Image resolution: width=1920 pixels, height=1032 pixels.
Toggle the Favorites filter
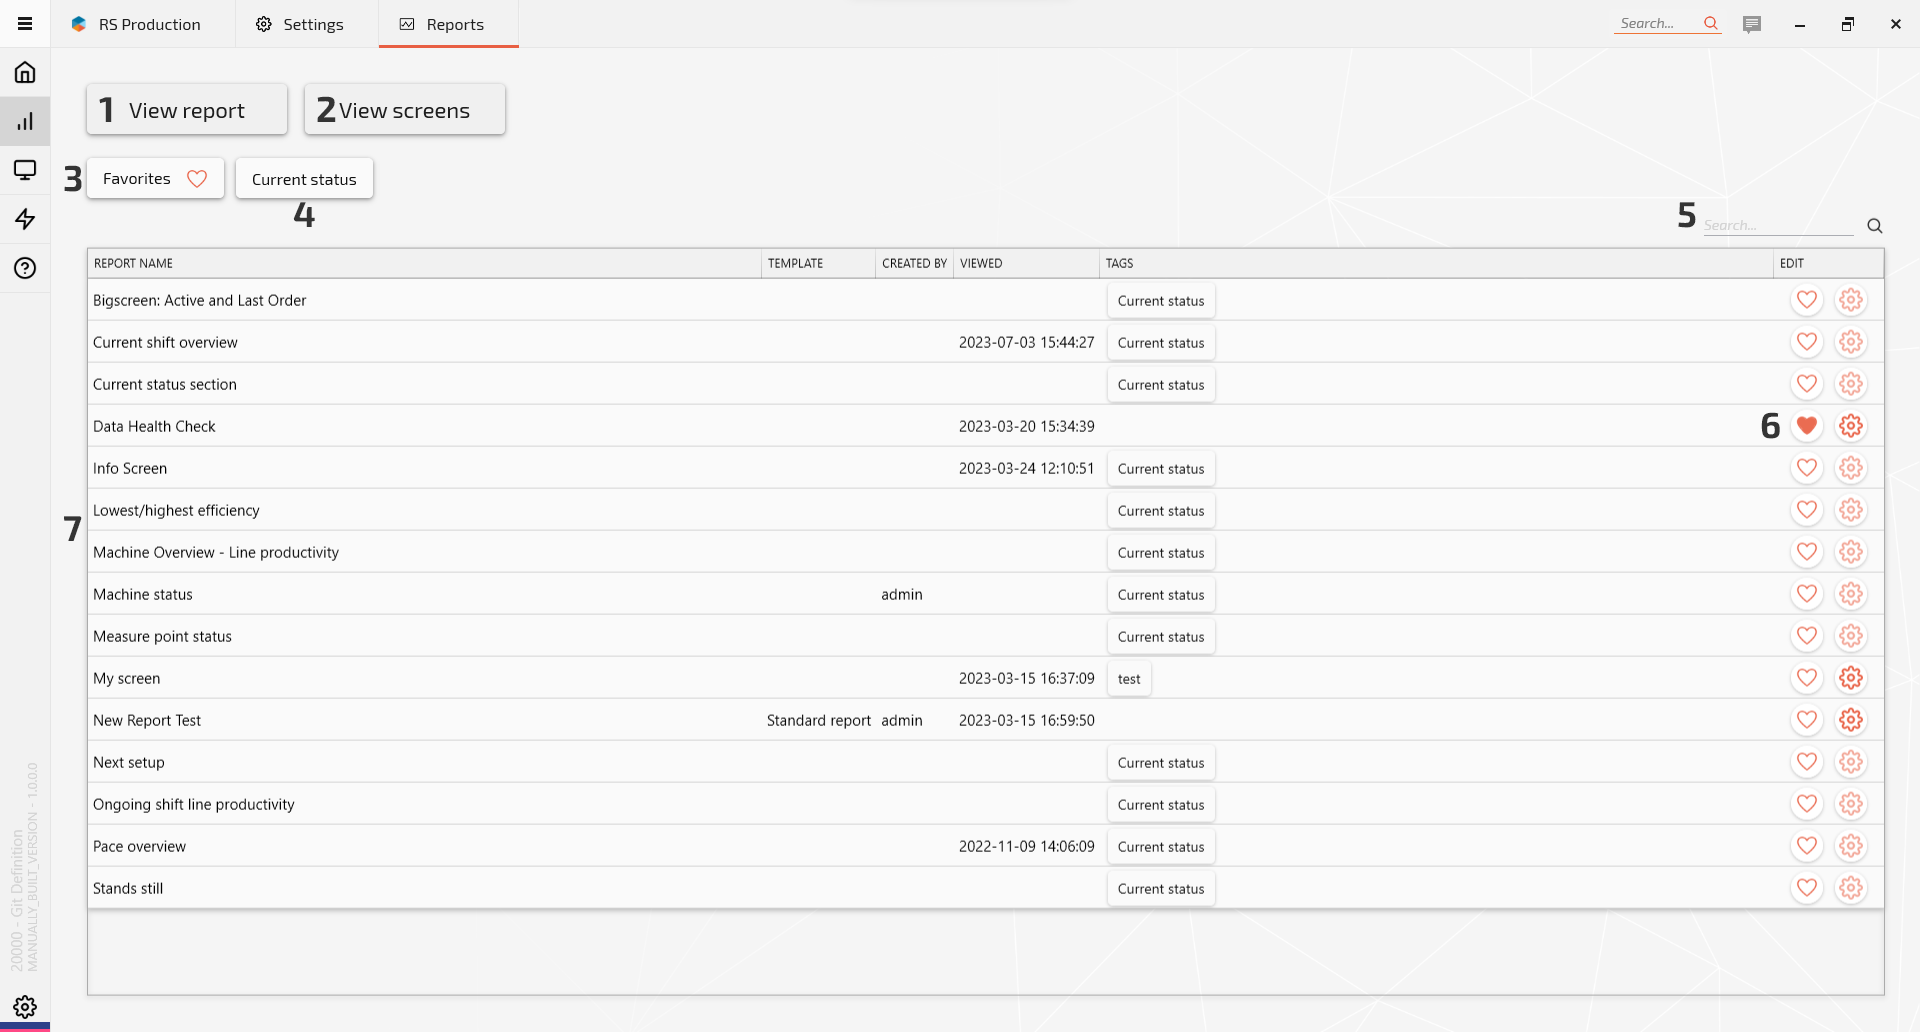point(155,178)
